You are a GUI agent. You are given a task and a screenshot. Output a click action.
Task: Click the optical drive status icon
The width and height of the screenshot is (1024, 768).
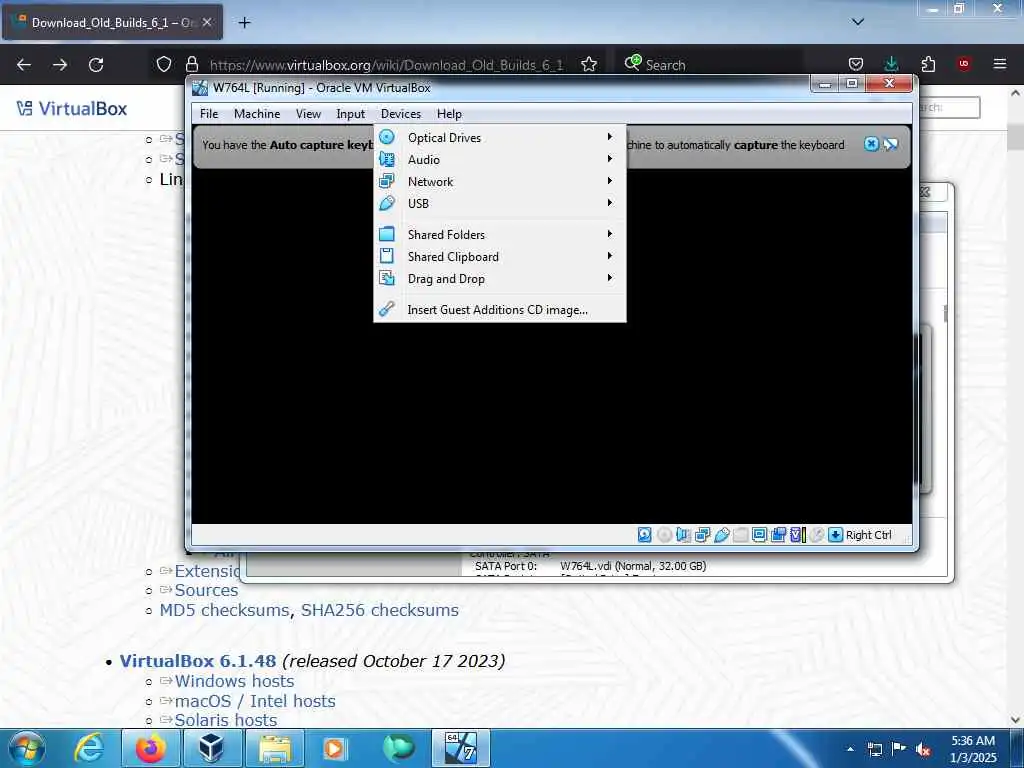[664, 535]
